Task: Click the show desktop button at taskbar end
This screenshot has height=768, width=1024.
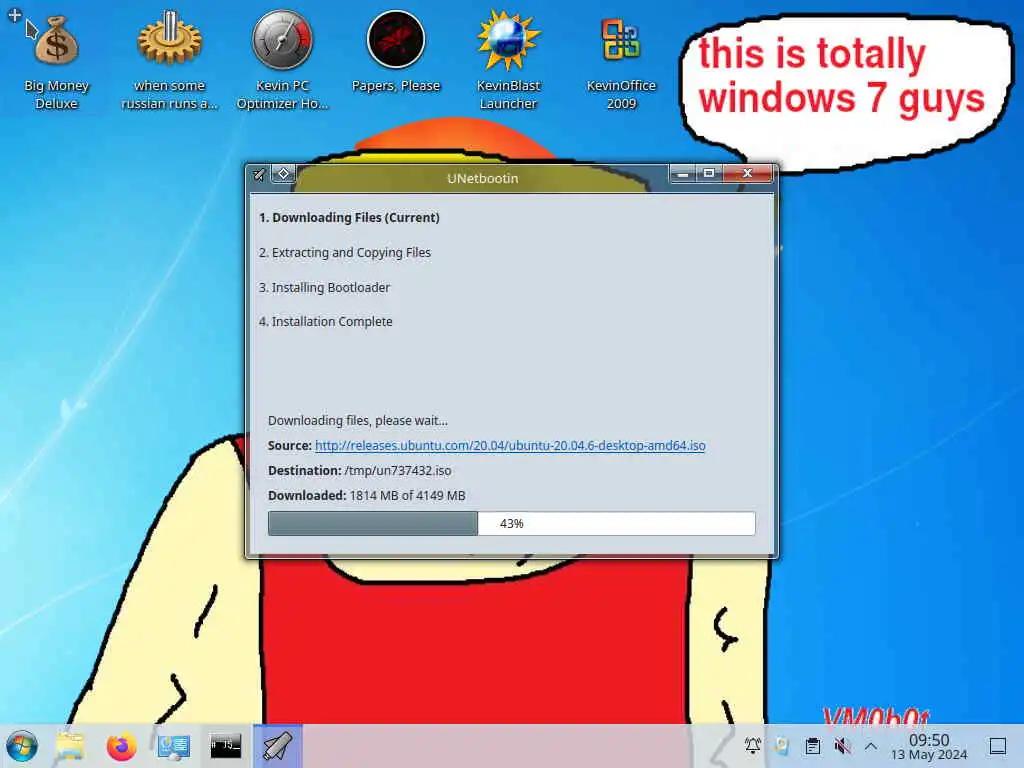Action: (998, 746)
